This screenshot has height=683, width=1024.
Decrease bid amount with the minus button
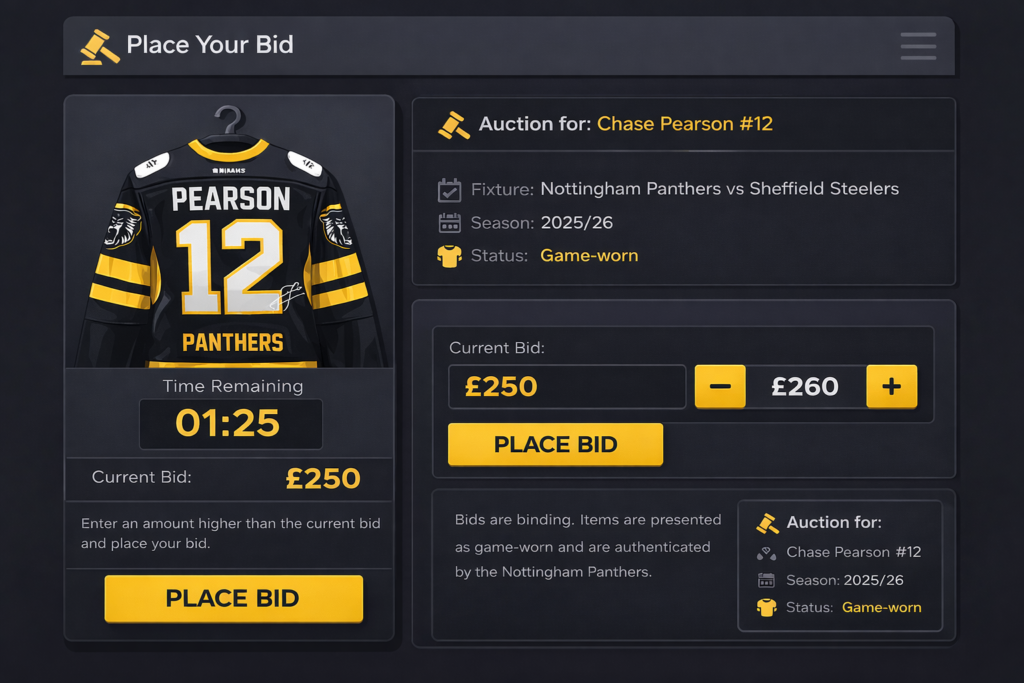click(x=720, y=386)
